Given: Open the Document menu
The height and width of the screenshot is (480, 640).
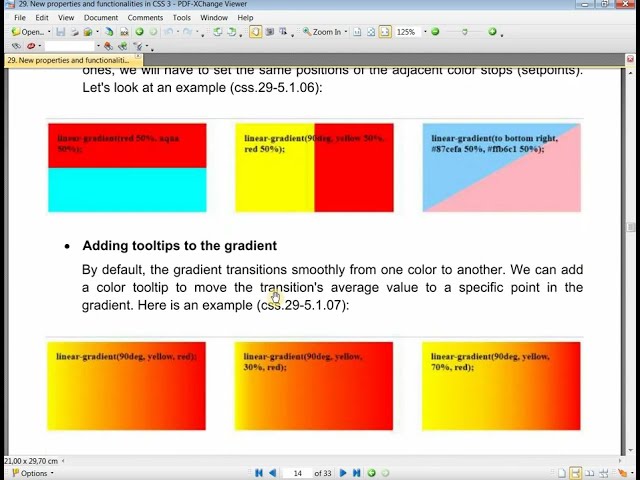Looking at the screenshot, I should pos(101,18).
